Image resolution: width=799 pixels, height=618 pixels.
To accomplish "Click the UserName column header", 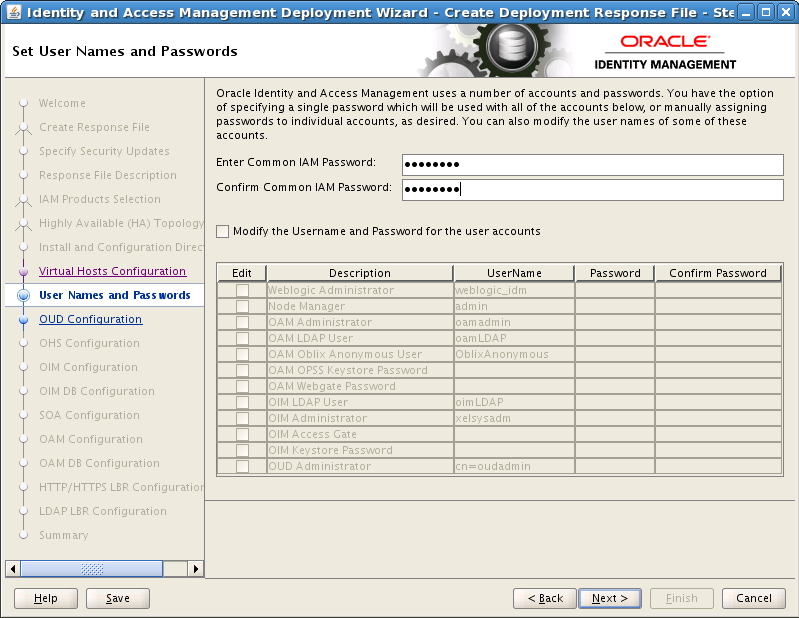I will coord(514,273).
